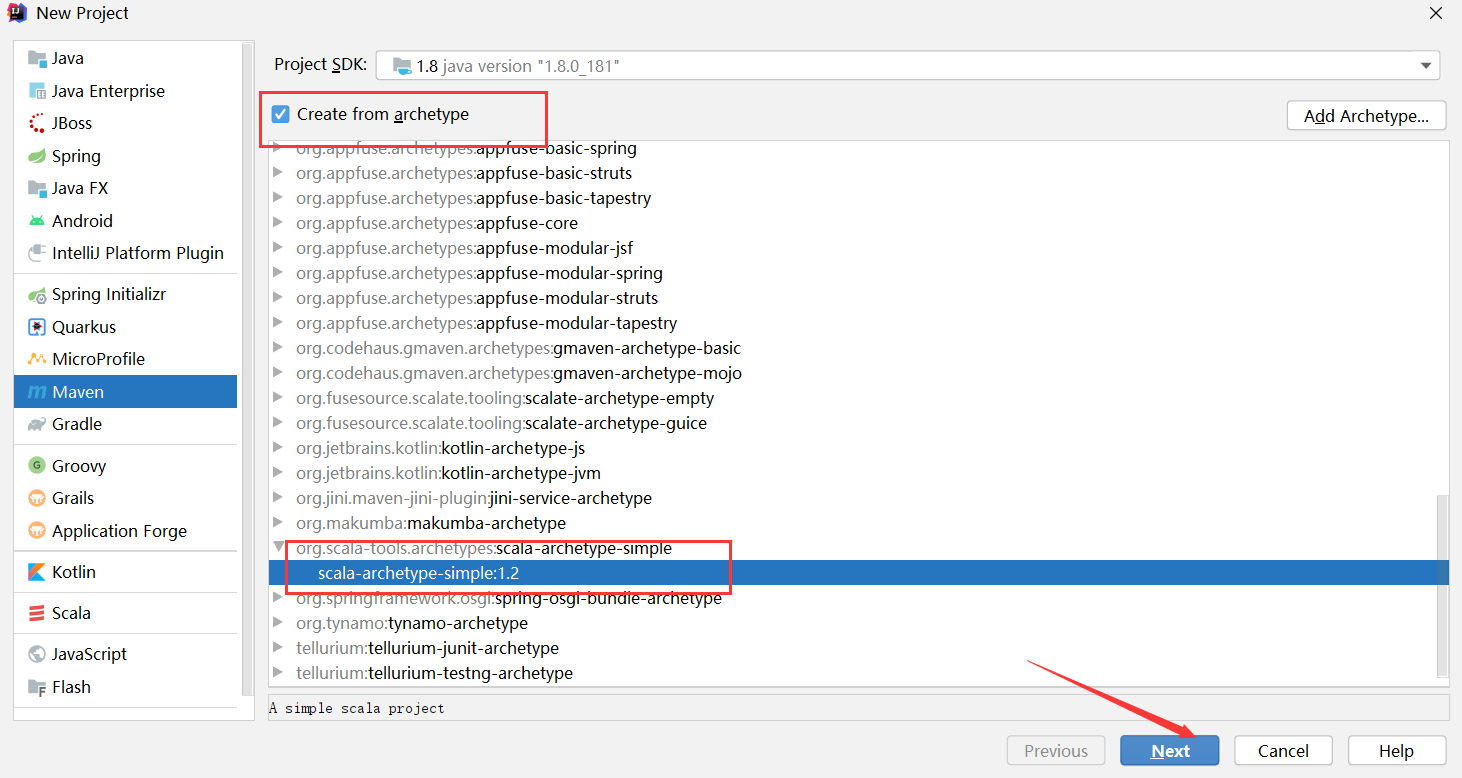Select the Gradle elephant icon

tap(37, 424)
